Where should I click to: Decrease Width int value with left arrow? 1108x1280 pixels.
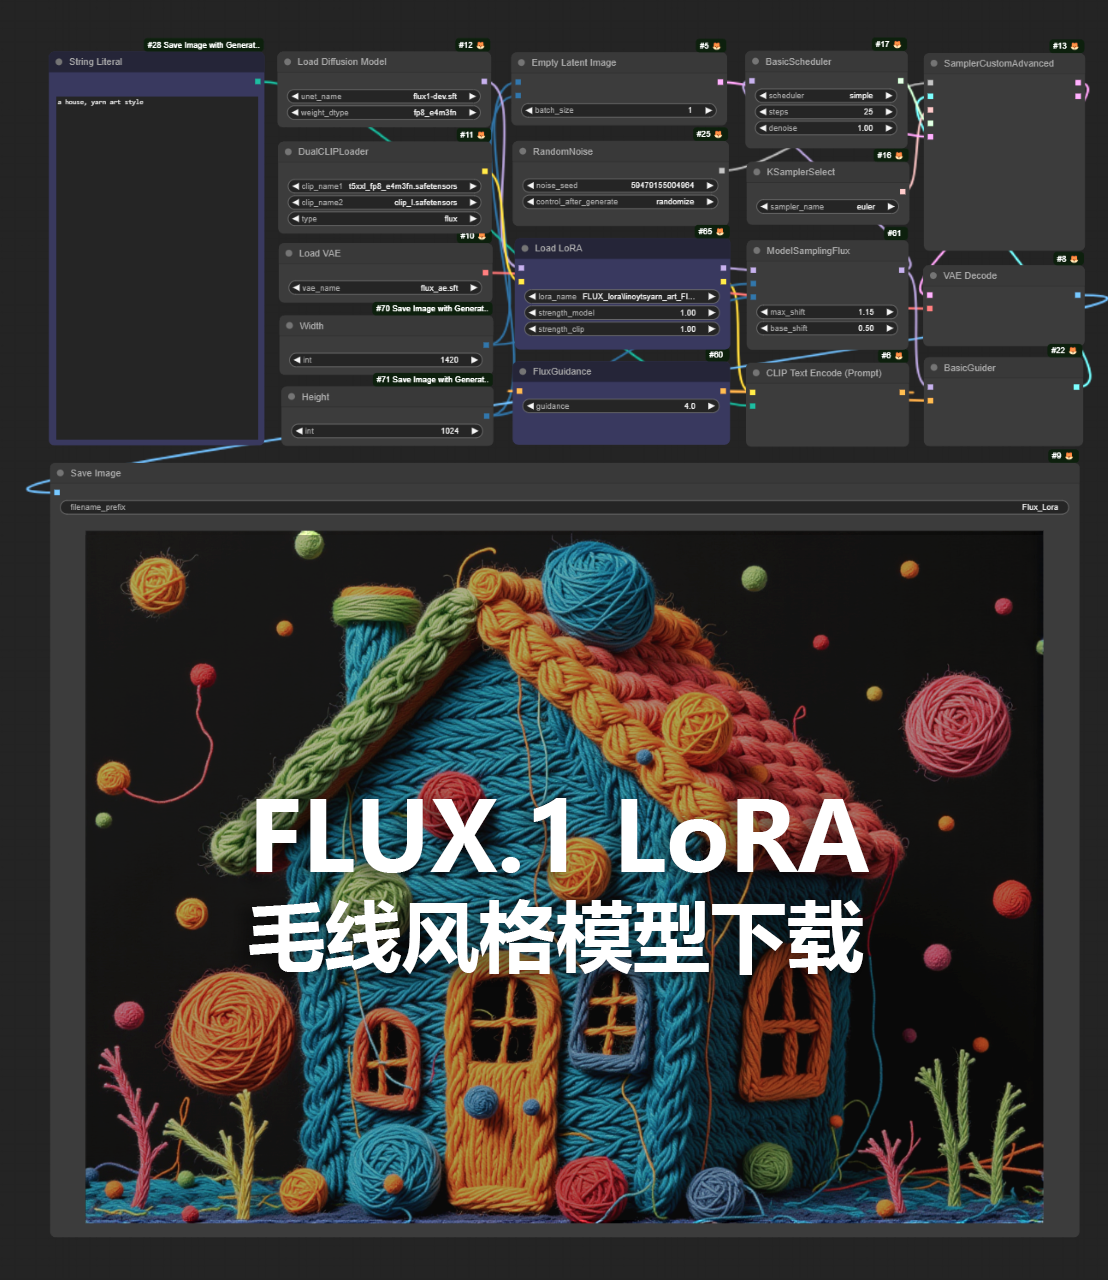297,360
